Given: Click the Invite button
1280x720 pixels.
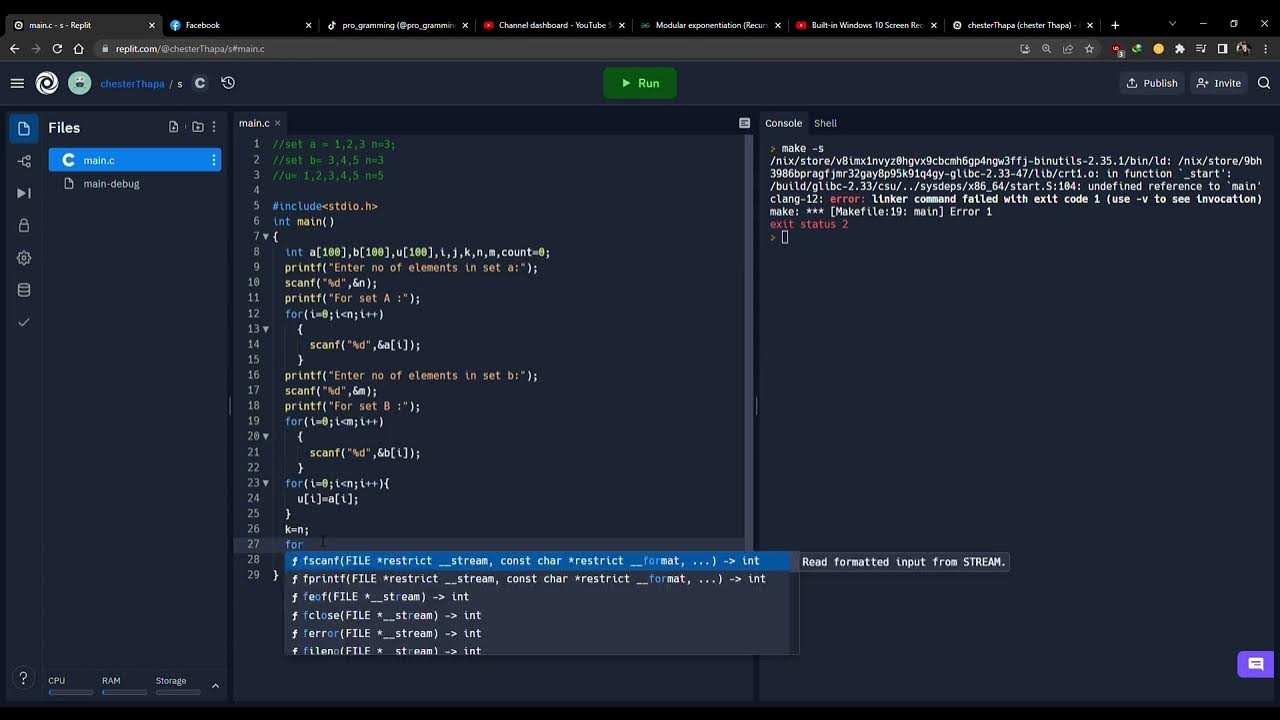Looking at the screenshot, I should pyautogui.click(x=1218, y=83).
